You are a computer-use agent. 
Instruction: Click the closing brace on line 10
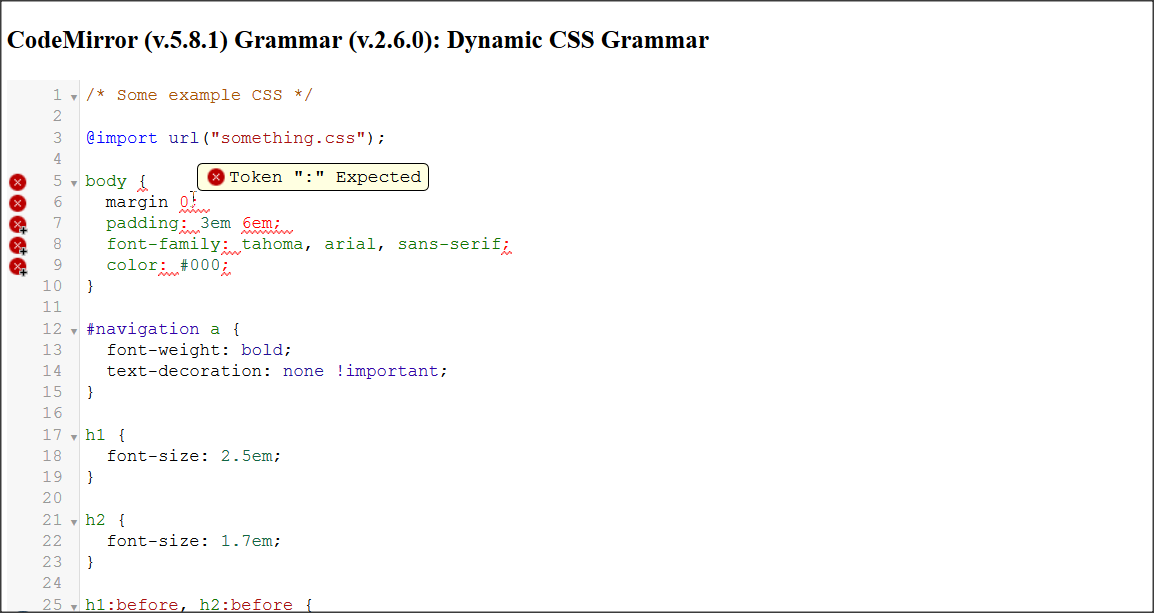pos(91,286)
